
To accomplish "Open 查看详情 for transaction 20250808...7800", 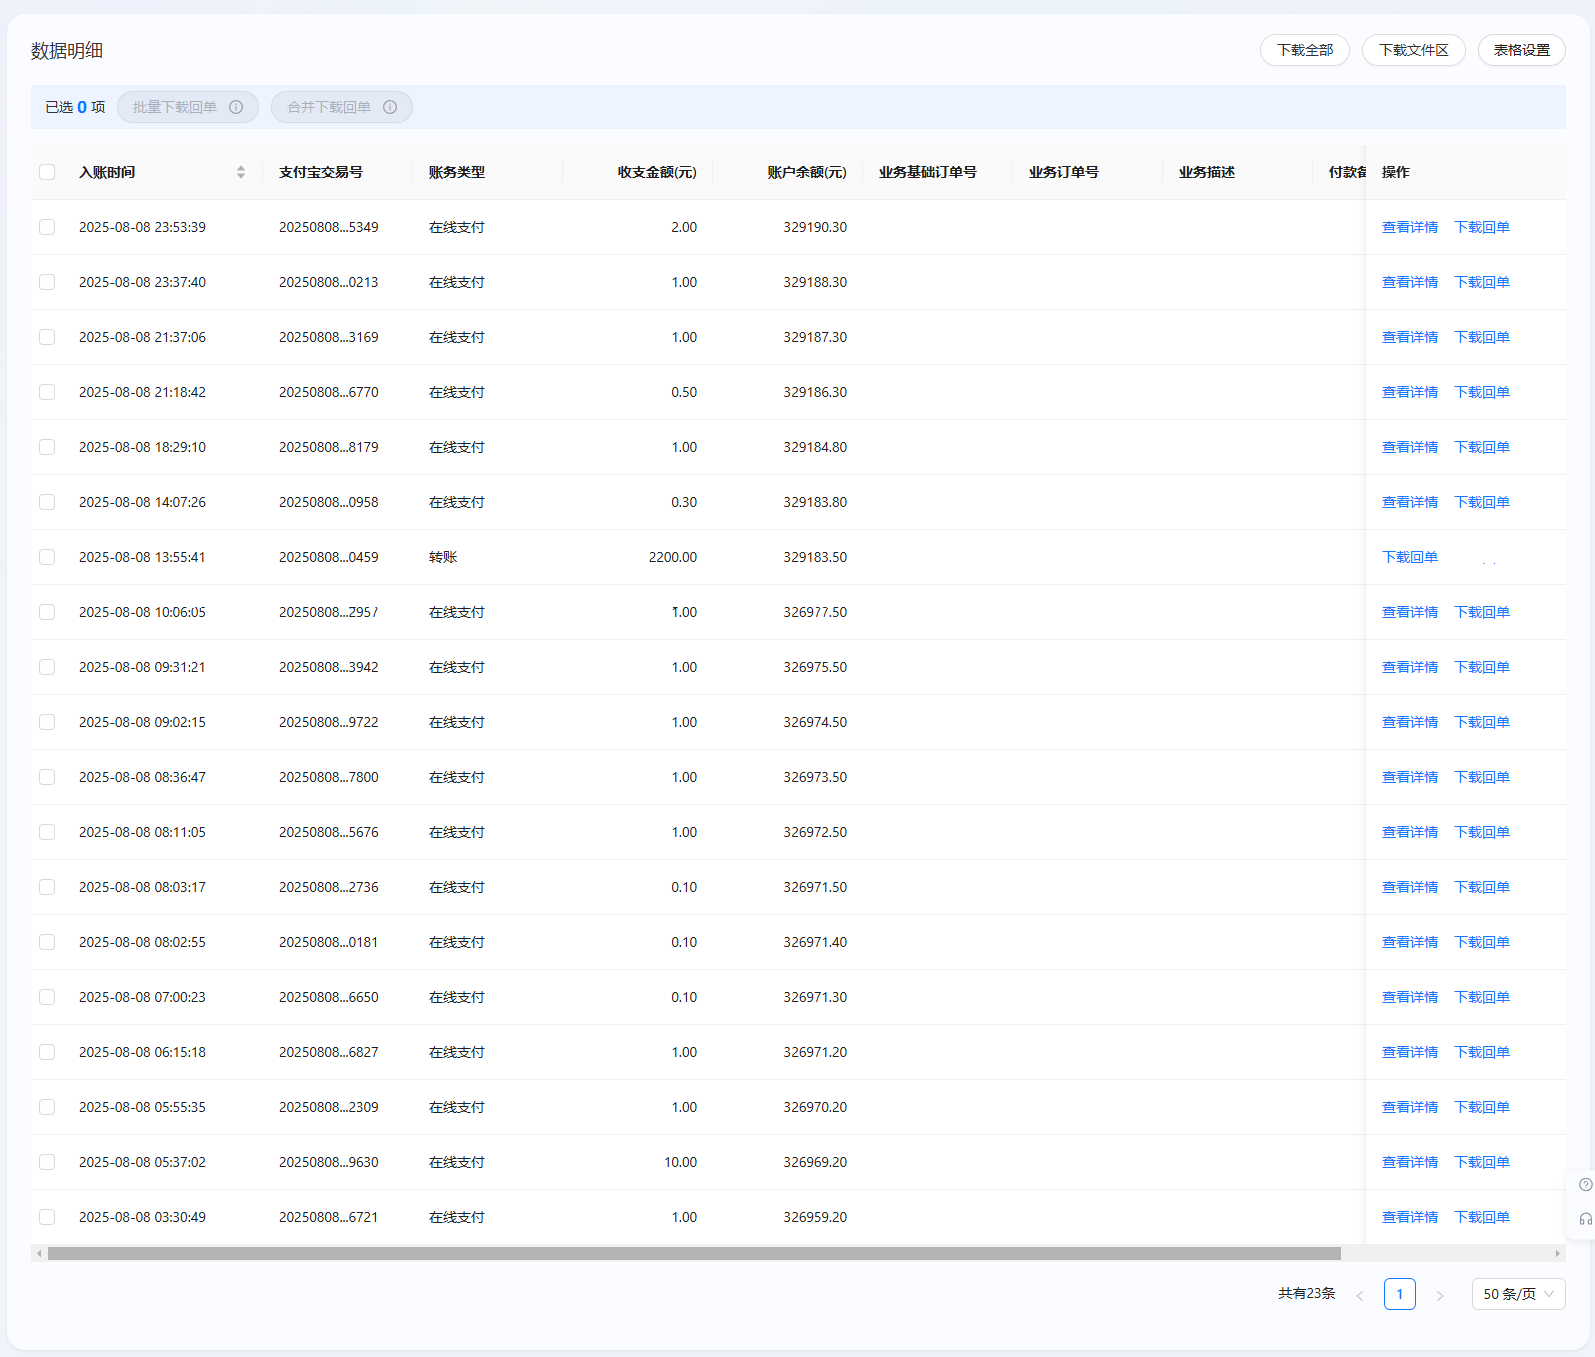I will (1410, 777).
